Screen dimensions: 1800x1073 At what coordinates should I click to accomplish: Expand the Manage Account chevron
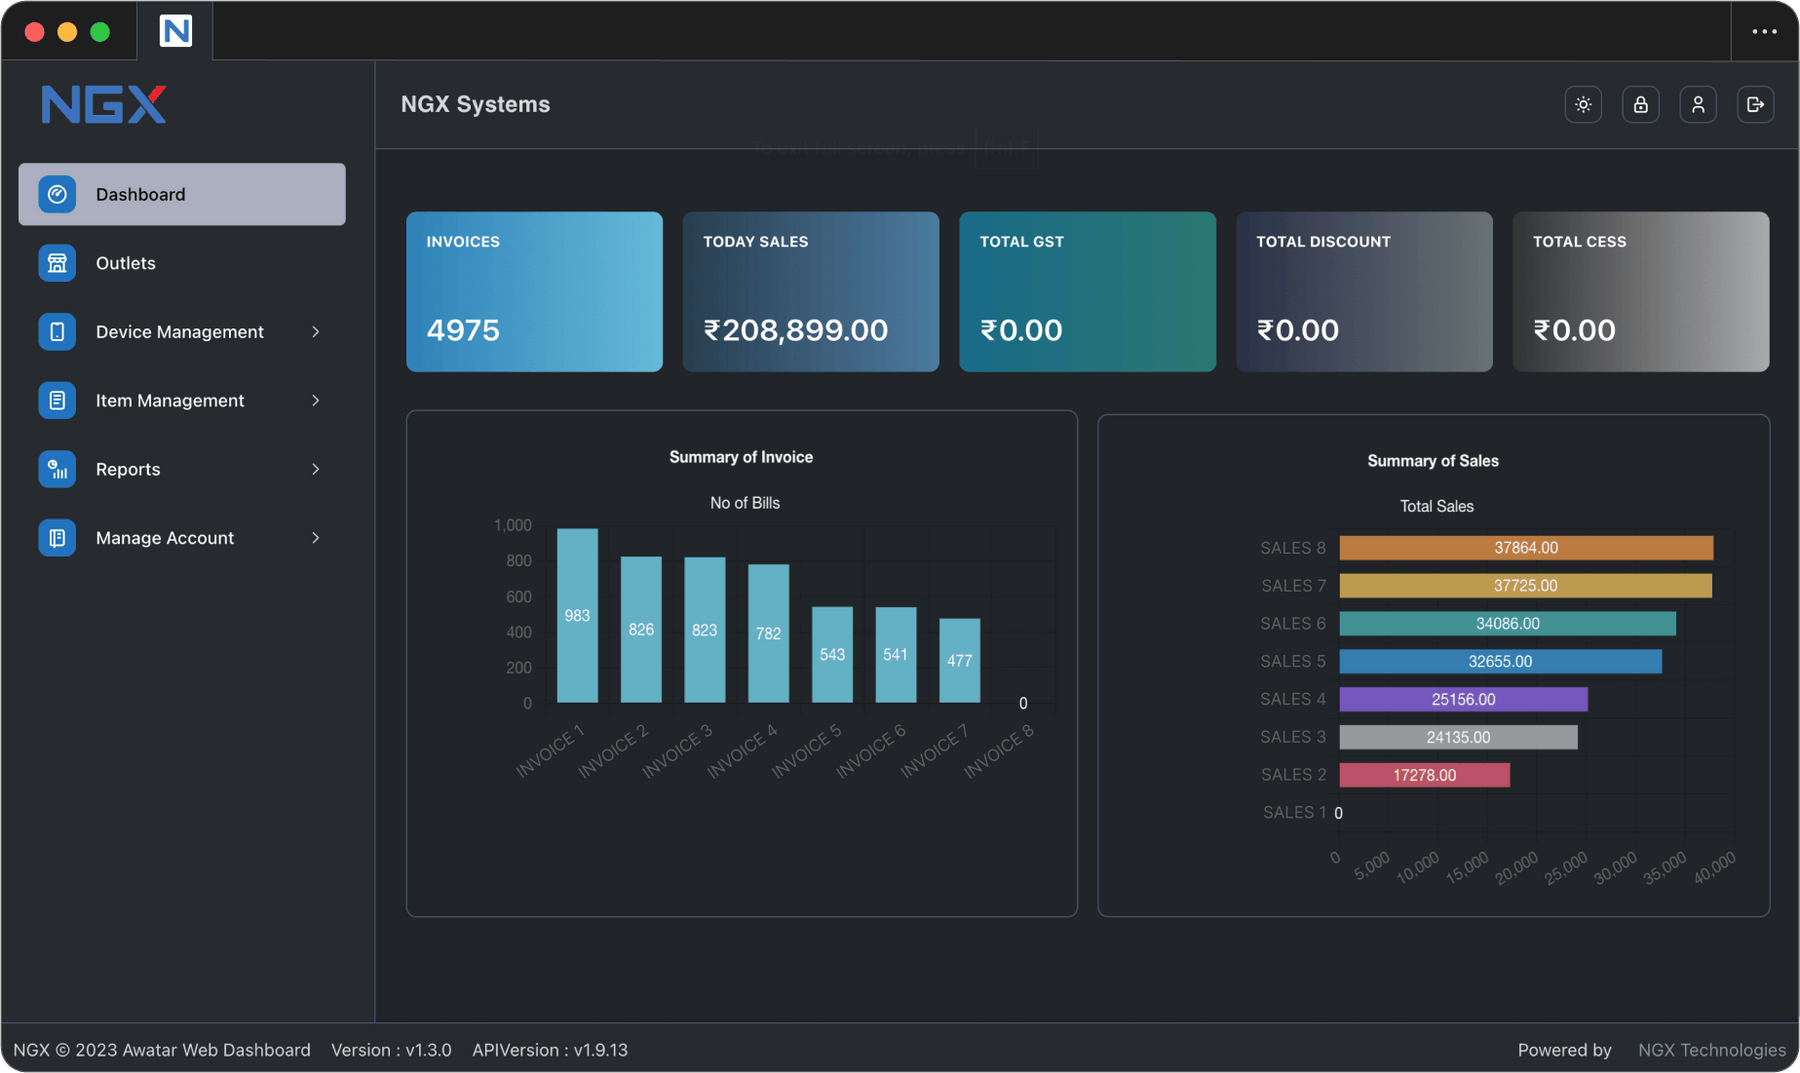316,538
